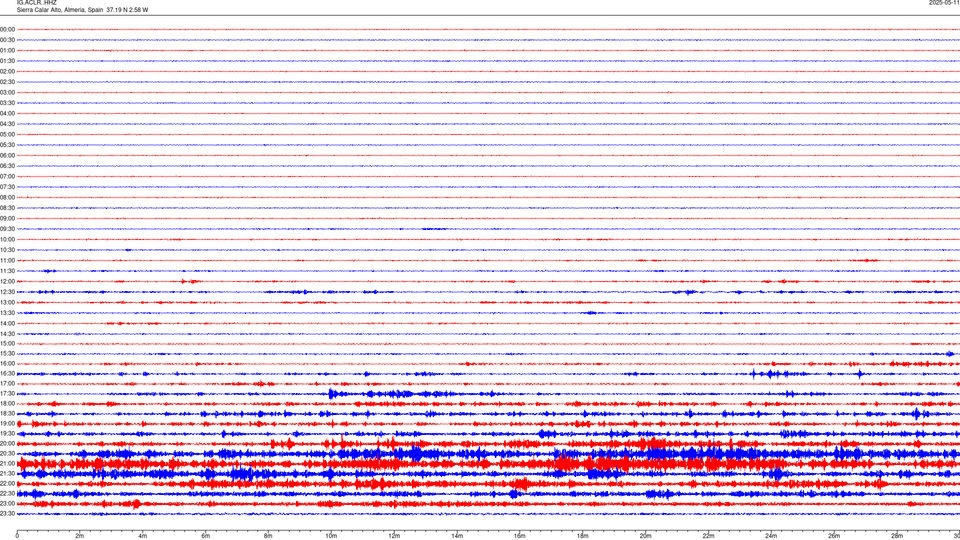Click the 10:30 time row label

7,250
